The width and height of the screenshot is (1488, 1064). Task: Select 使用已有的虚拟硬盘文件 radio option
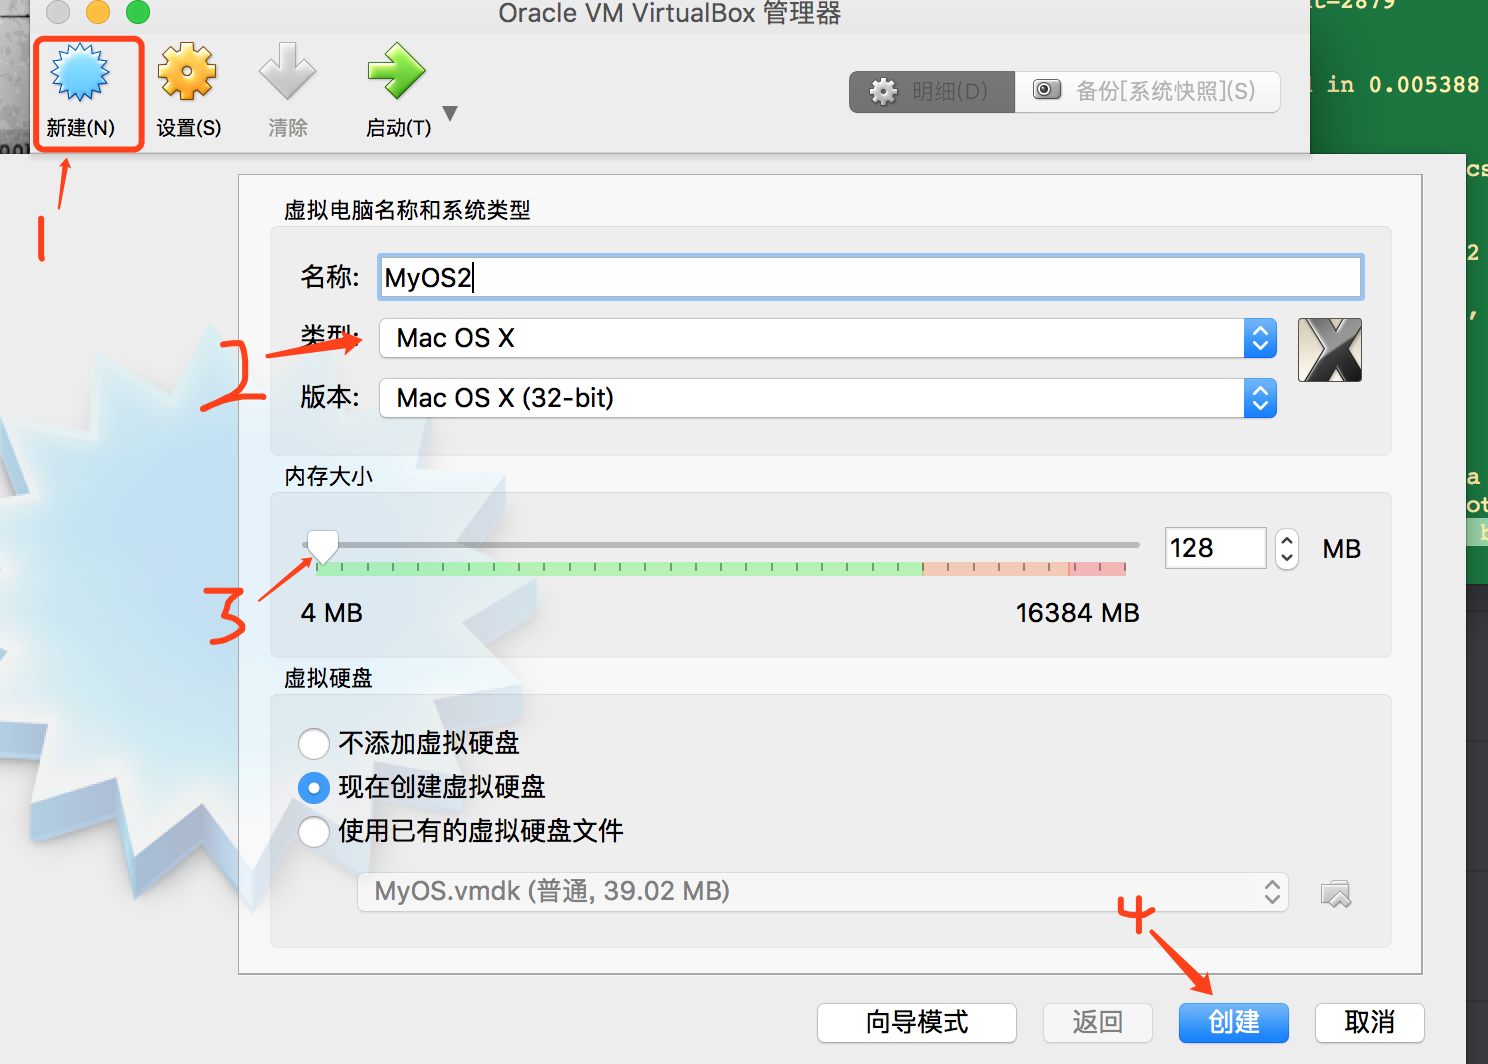(314, 832)
